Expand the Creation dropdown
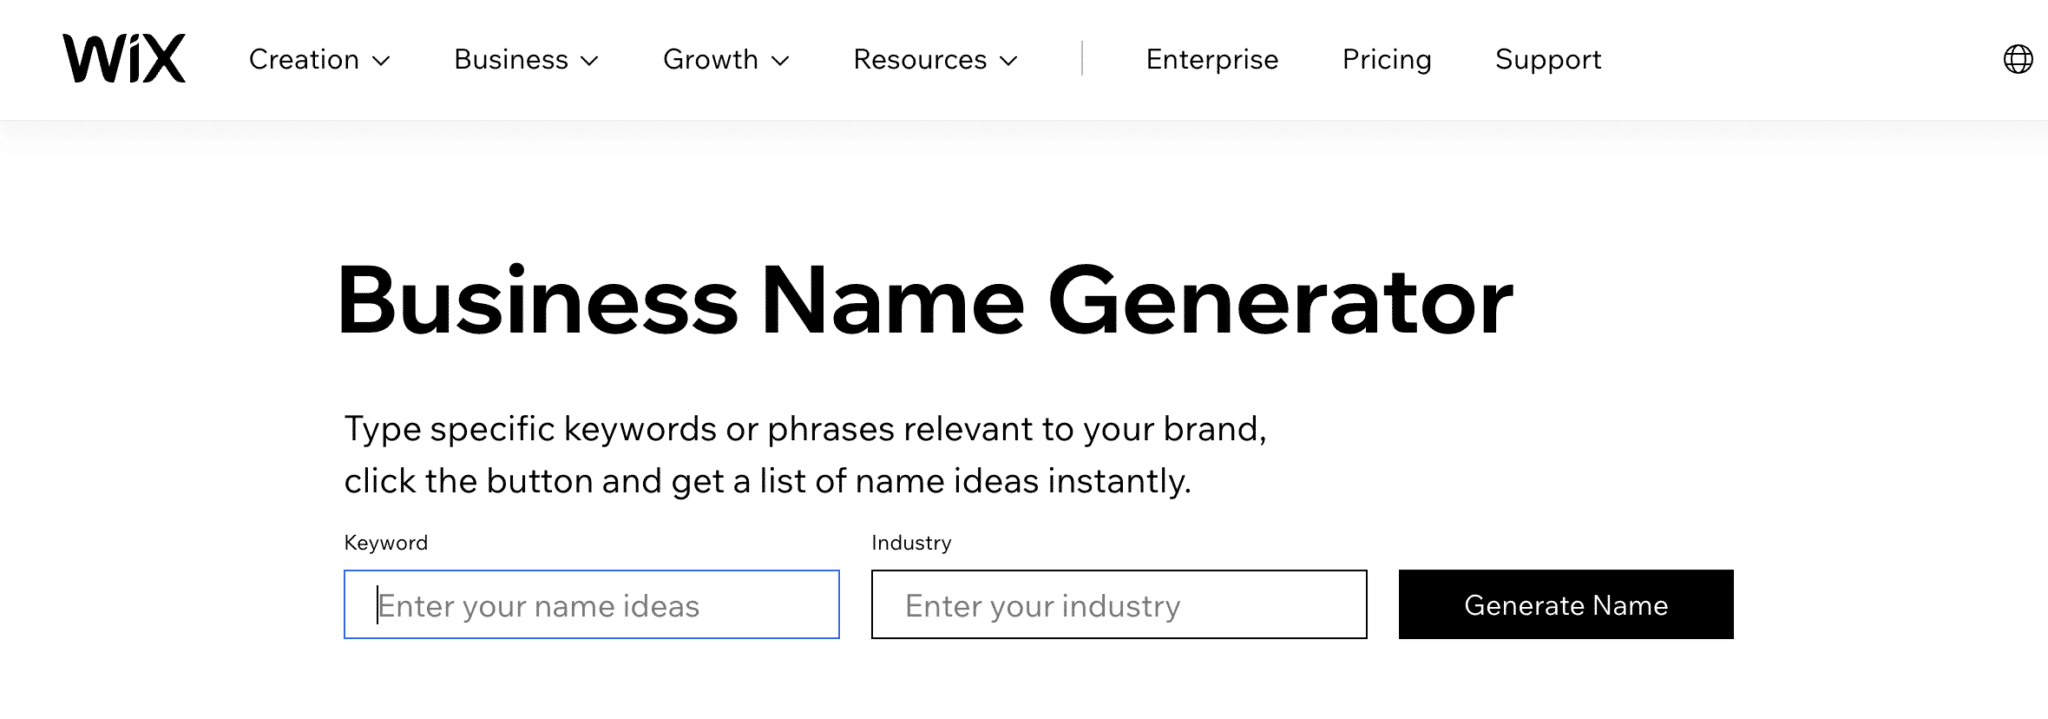 tap(303, 60)
